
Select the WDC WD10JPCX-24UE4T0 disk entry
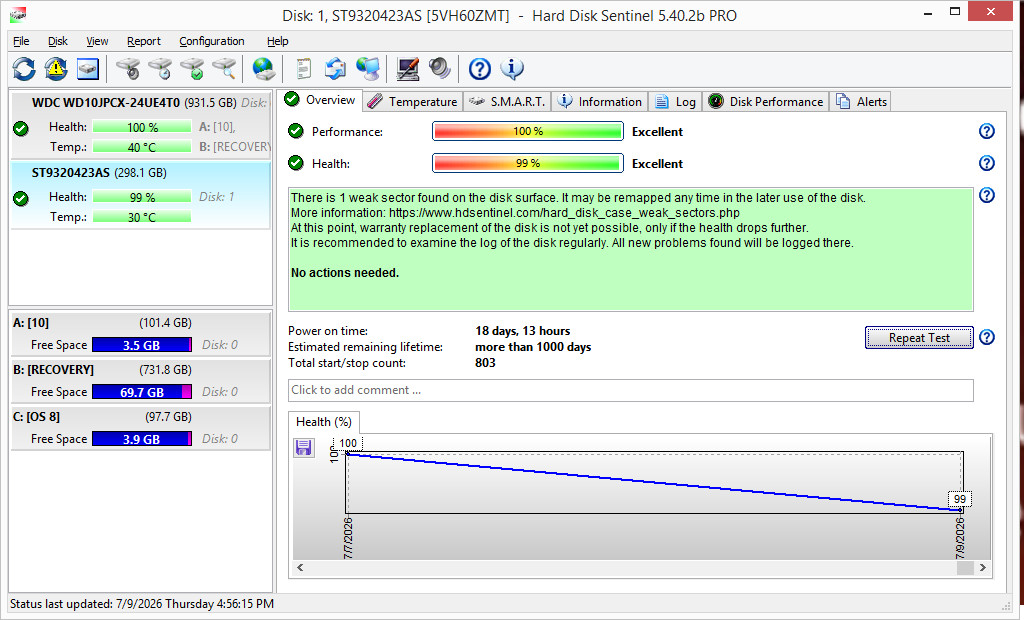pos(140,124)
